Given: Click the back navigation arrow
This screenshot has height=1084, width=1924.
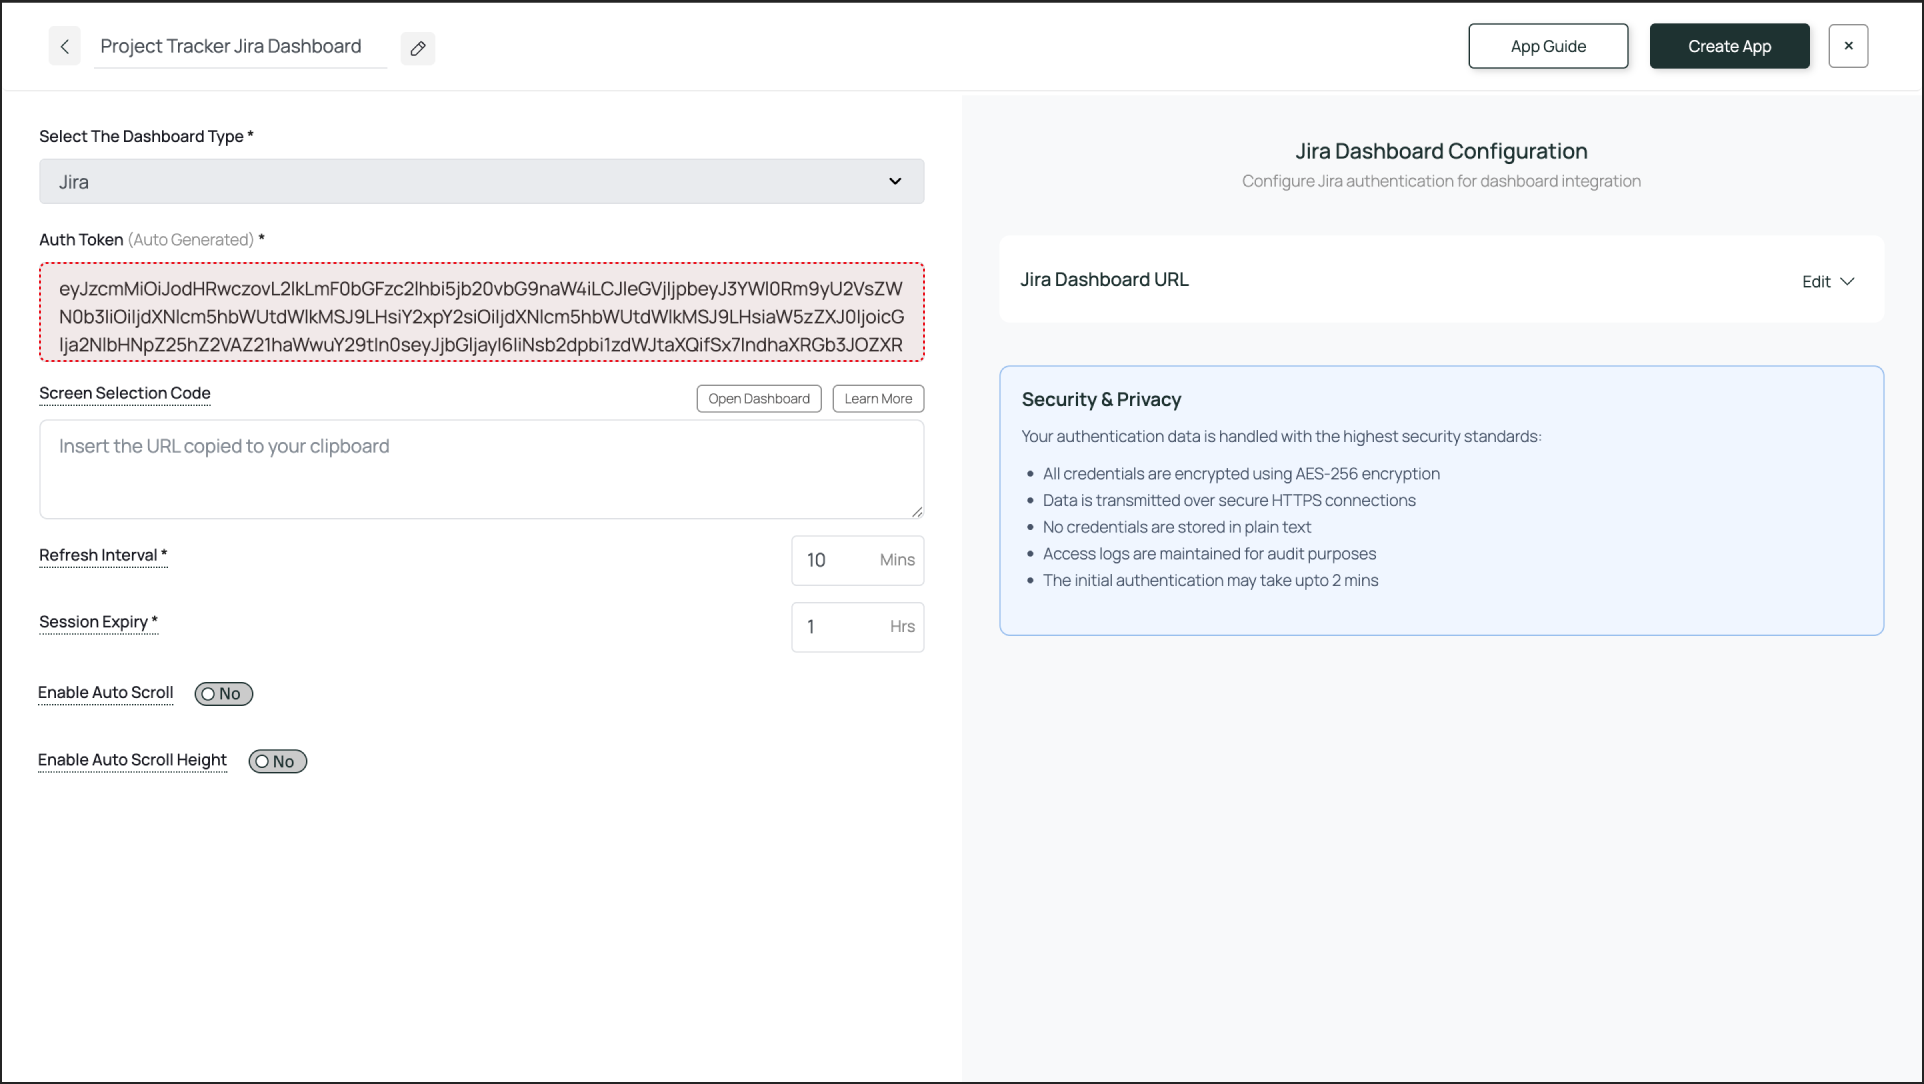Looking at the screenshot, I should [64, 46].
